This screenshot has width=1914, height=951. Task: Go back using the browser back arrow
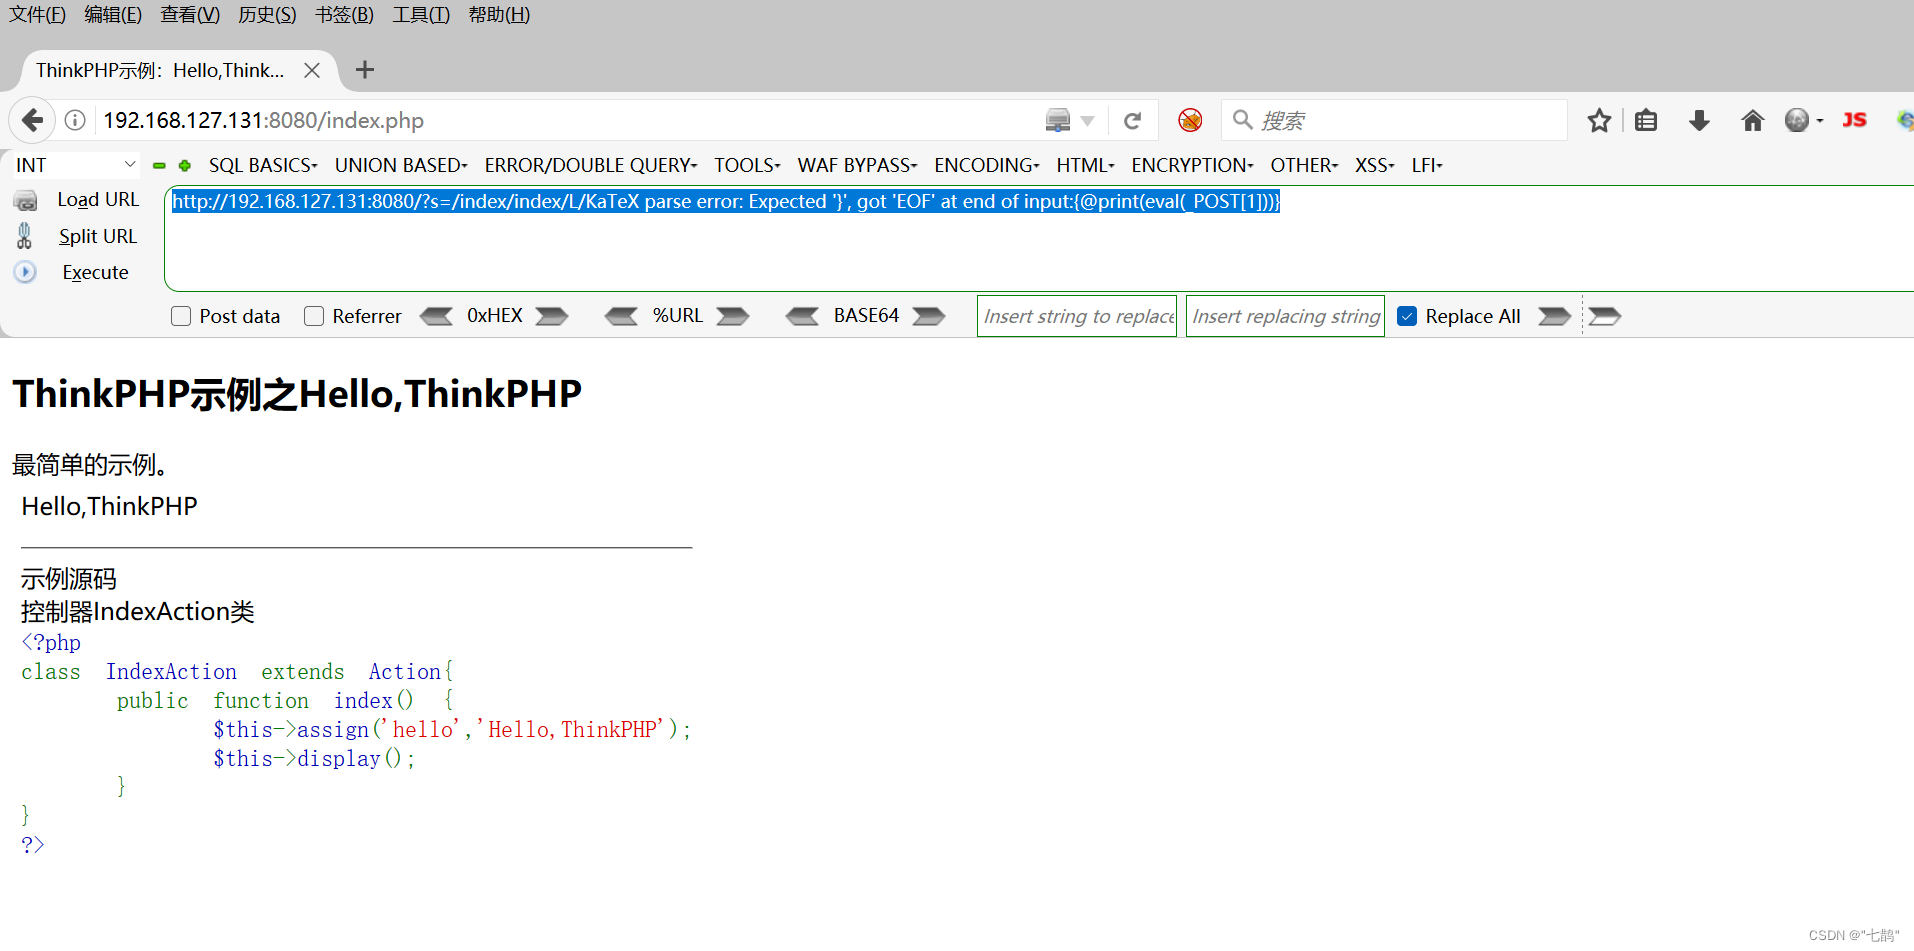32,120
